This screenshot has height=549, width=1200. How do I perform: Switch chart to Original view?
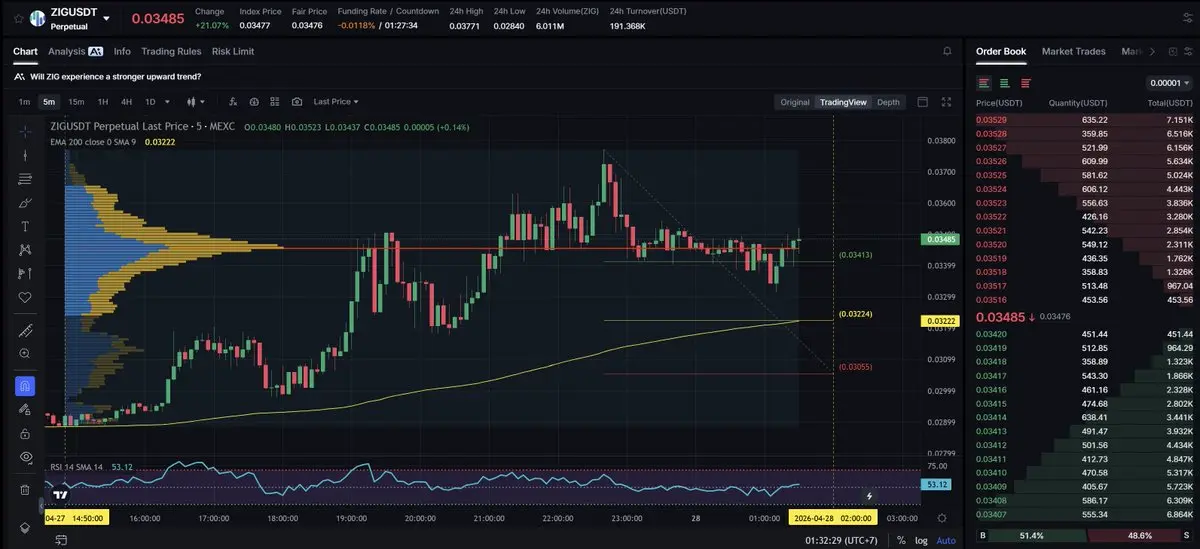pos(795,102)
